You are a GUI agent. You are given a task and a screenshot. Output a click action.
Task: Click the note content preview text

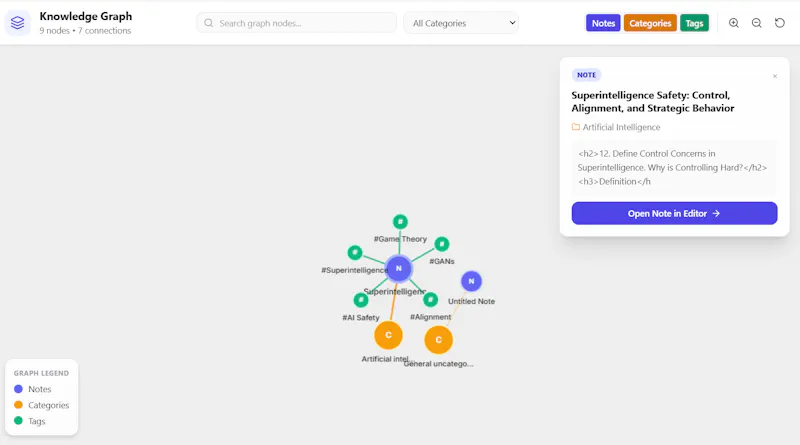point(672,167)
